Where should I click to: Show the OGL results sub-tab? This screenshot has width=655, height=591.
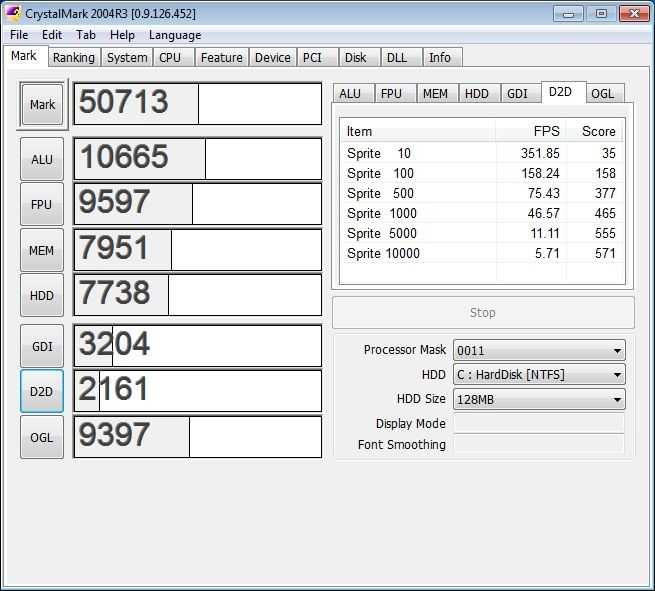tap(605, 93)
